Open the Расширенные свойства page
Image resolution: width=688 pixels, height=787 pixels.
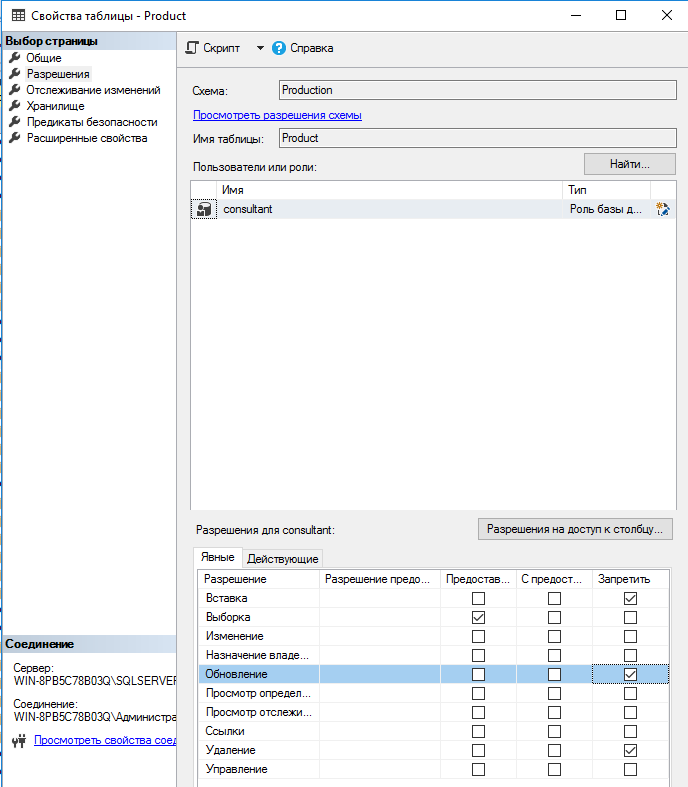87,138
